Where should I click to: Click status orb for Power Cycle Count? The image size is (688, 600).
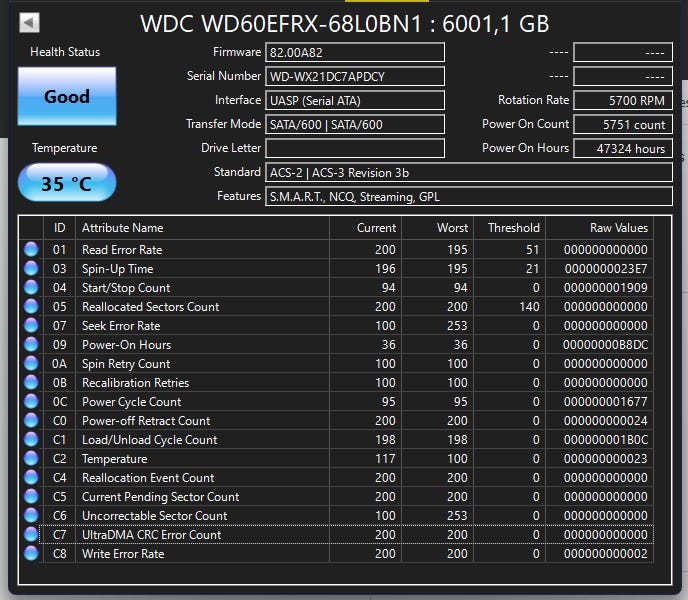coord(31,402)
